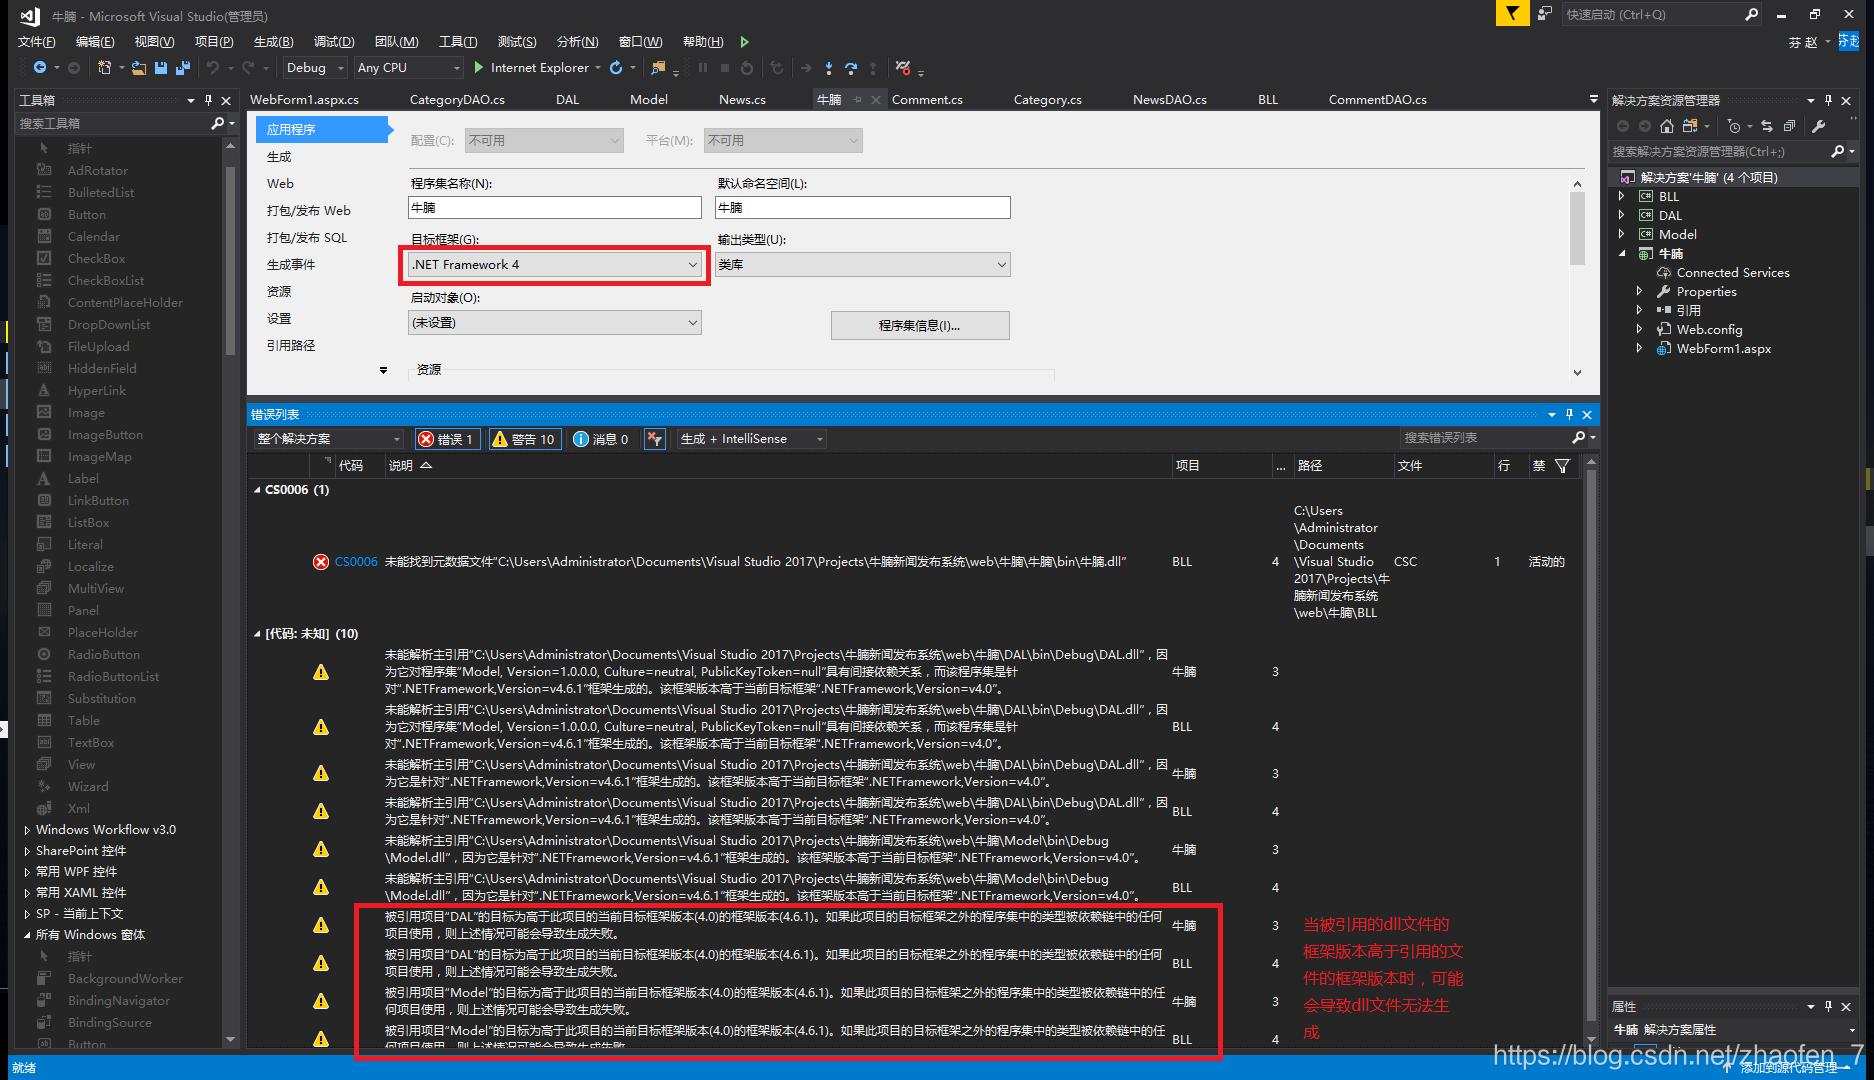1874x1080 pixels.
Task: Expand the BLL project node
Action: pos(1621,196)
